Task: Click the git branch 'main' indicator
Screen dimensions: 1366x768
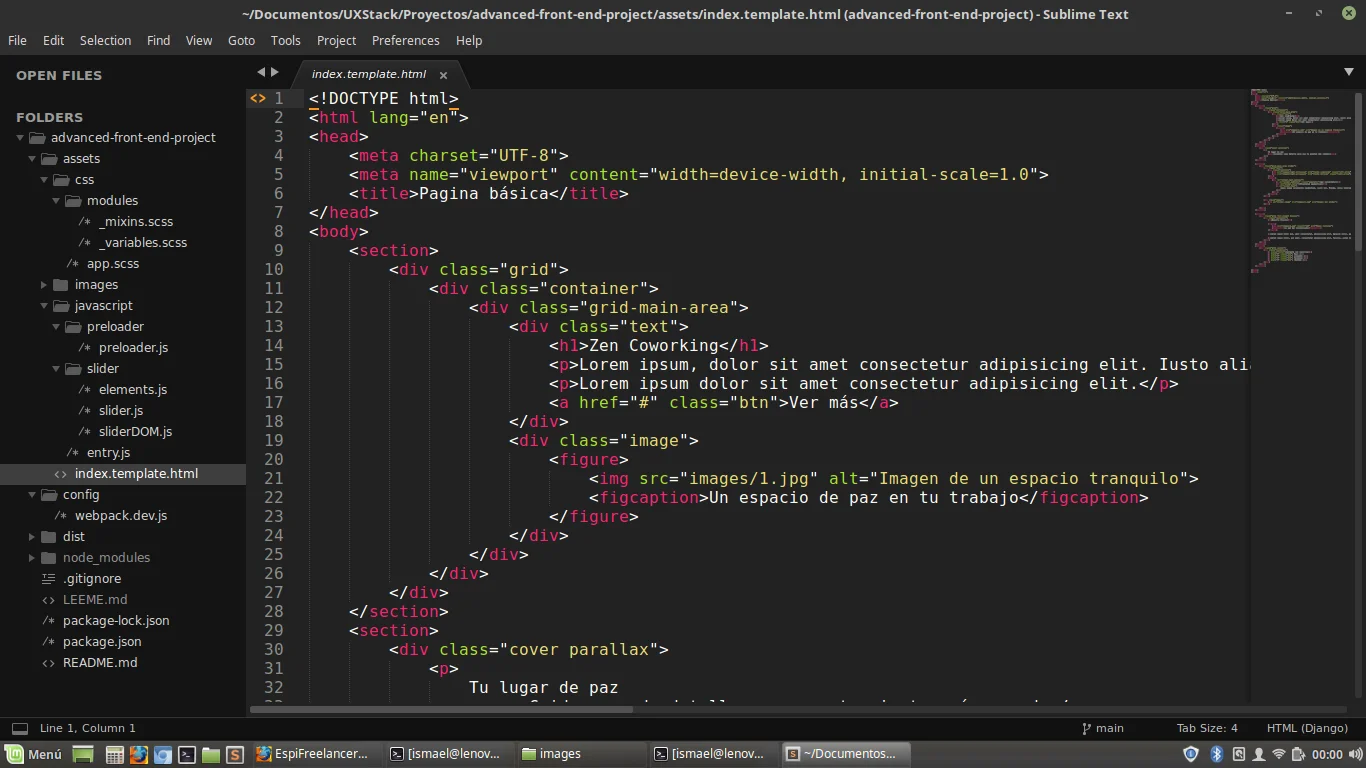Action: [x=1103, y=729]
